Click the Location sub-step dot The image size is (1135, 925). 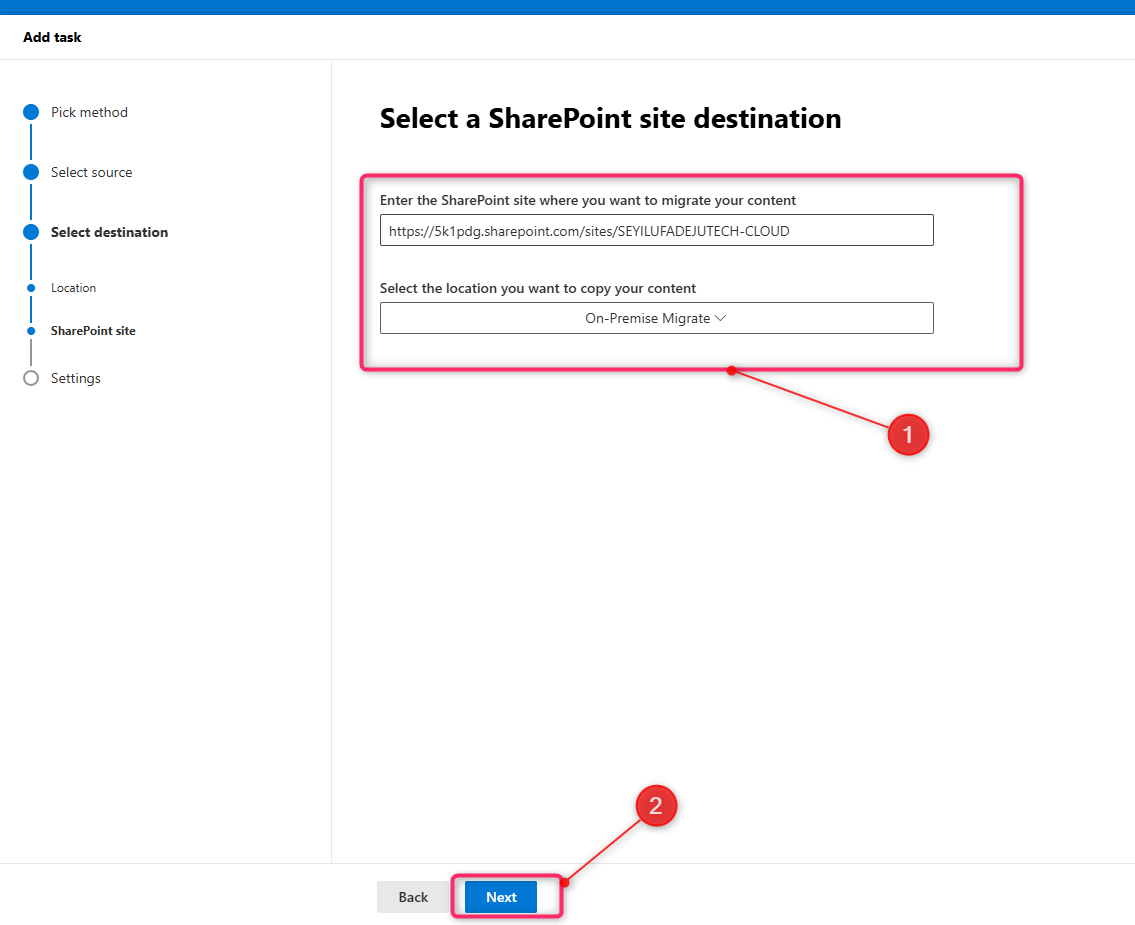(x=31, y=288)
